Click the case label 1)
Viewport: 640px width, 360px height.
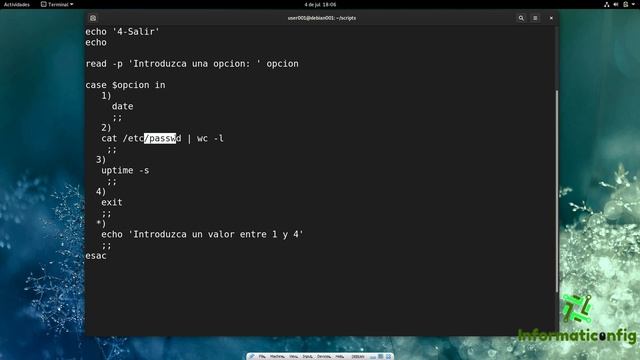point(106,96)
